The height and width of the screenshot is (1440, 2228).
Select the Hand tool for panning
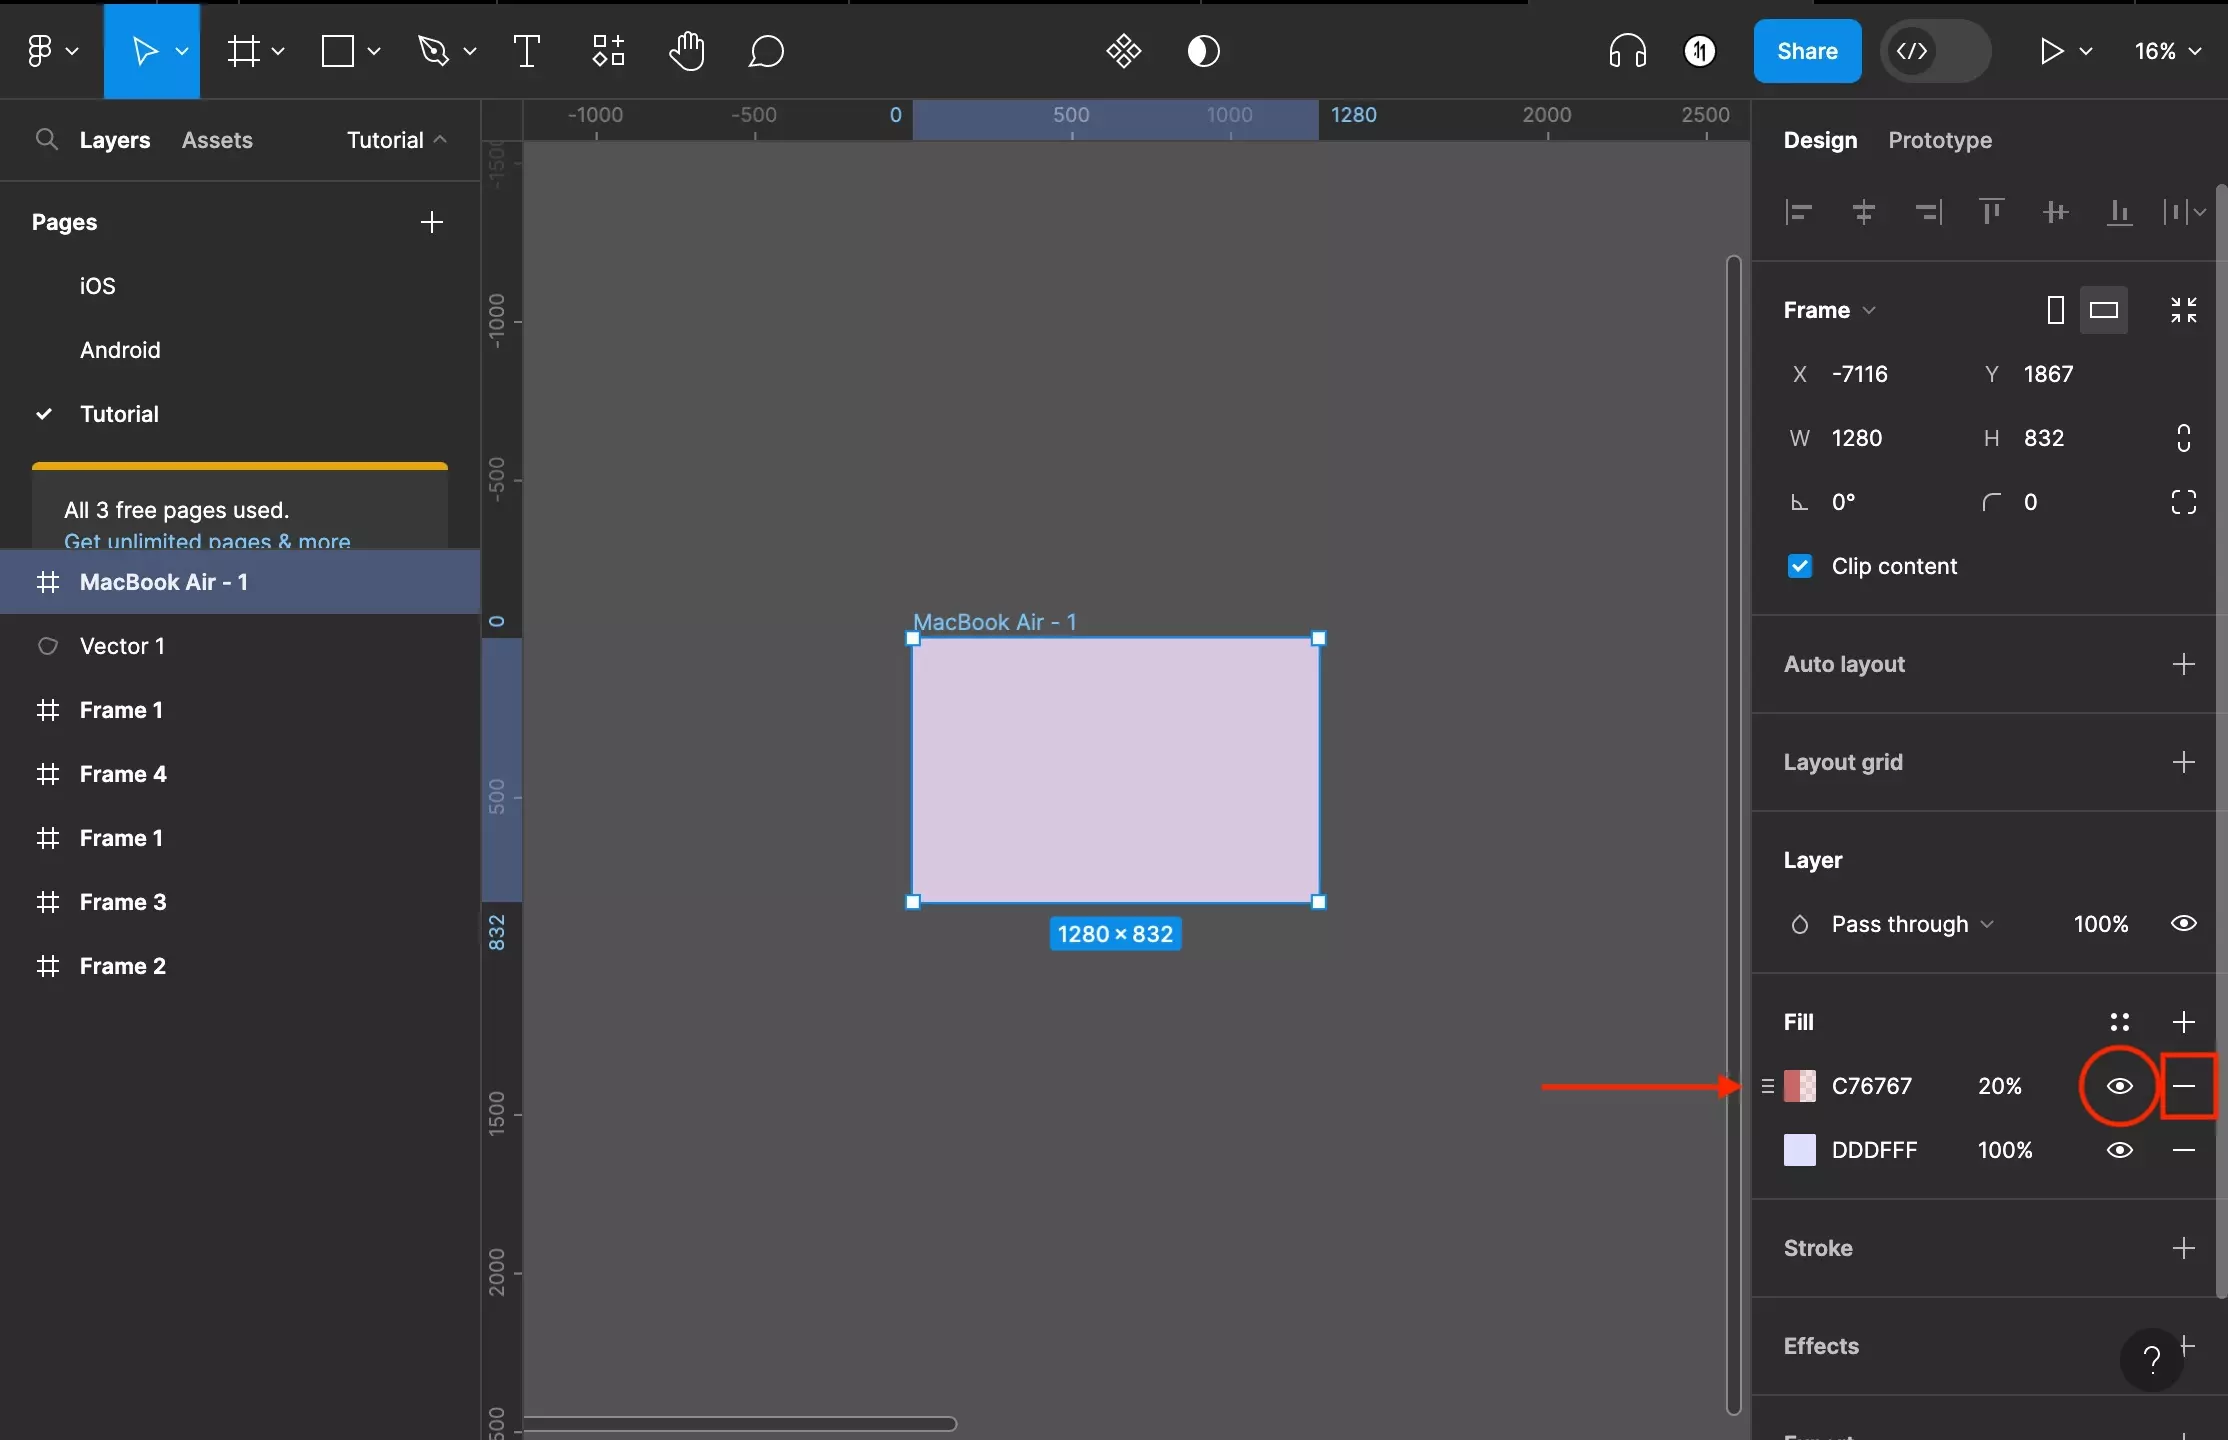pyautogui.click(x=685, y=50)
